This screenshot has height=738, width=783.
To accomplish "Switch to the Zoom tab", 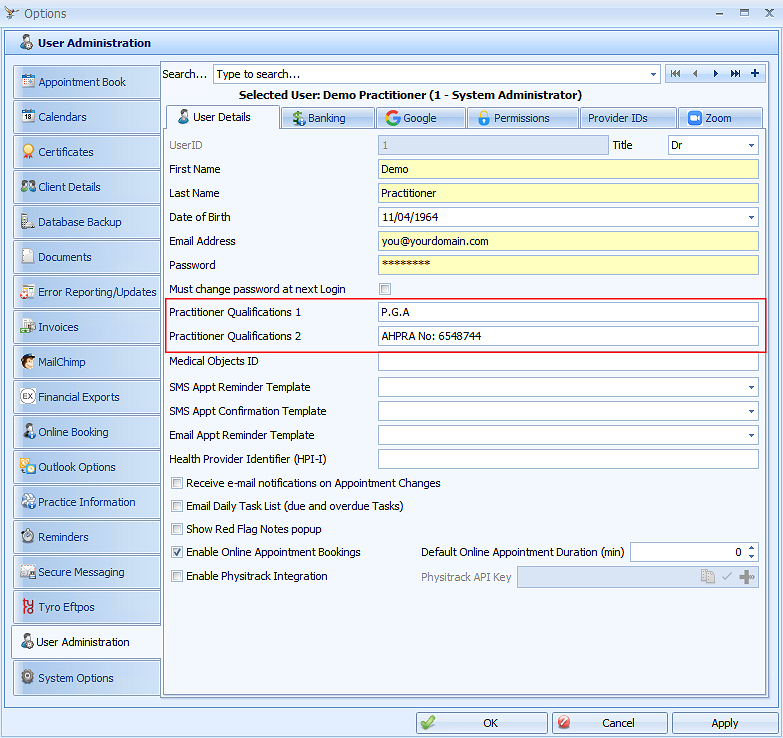I will tap(721, 118).
